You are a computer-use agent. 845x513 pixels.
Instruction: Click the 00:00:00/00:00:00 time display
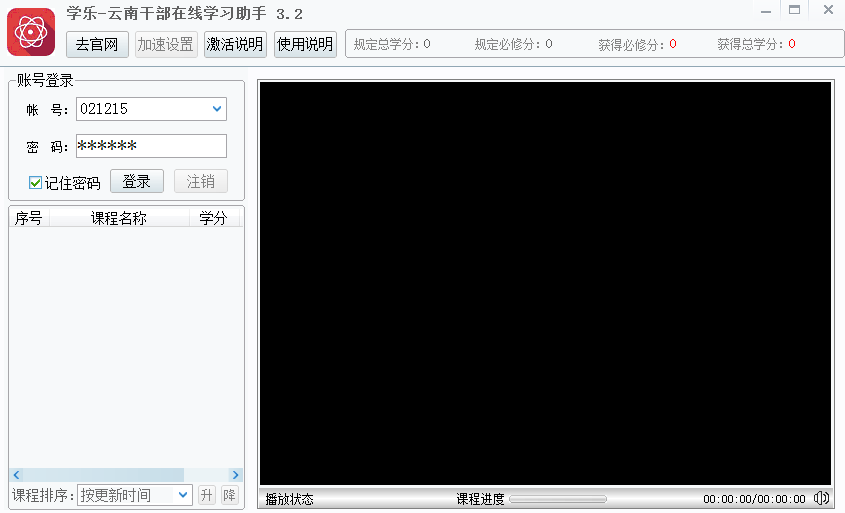click(x=754, y=499)
